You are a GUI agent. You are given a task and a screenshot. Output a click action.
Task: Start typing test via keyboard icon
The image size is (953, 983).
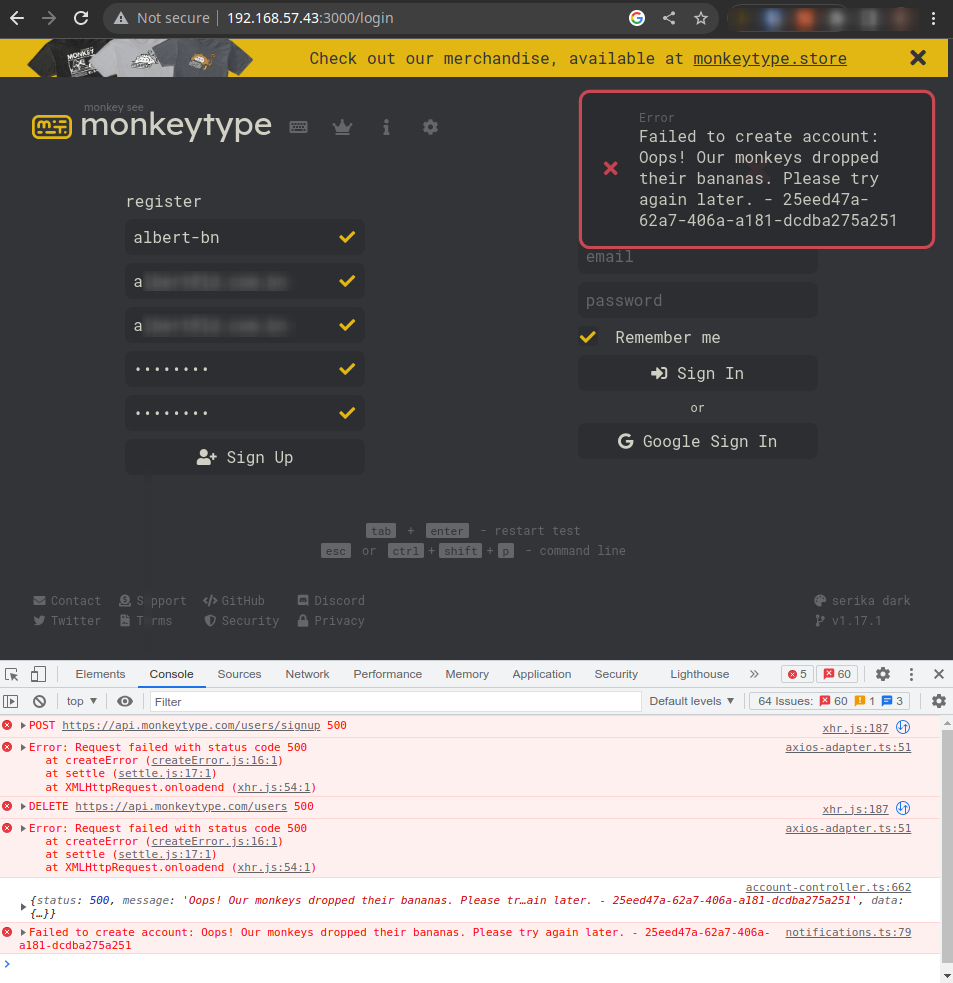(x=298, y=127)
